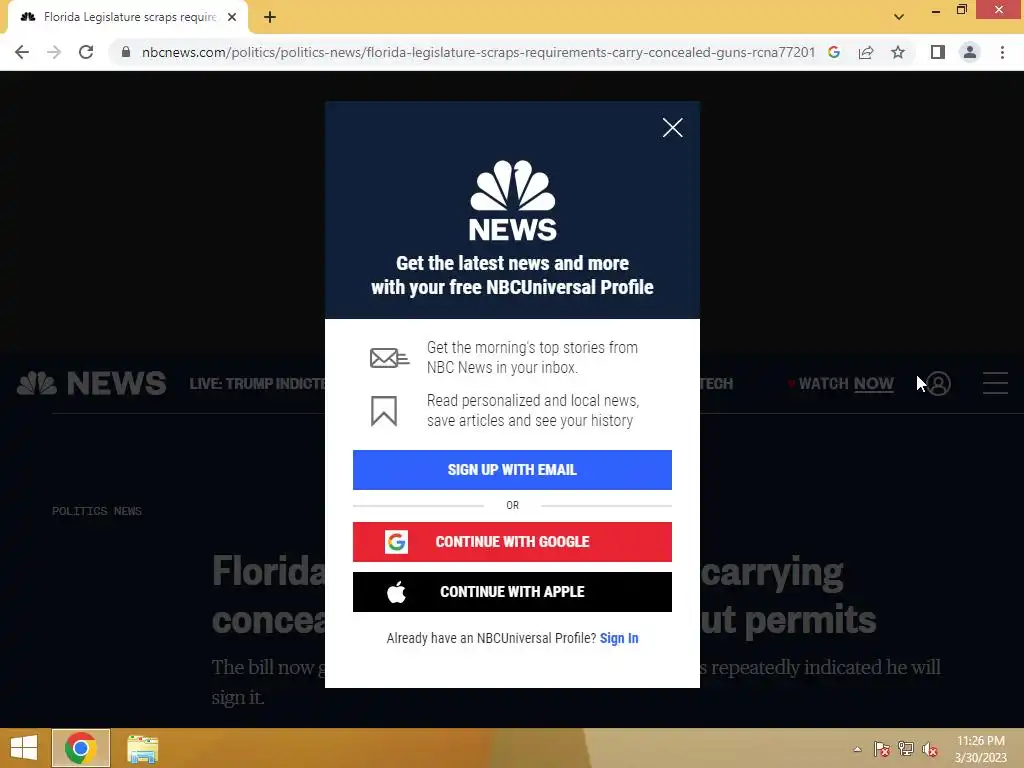Choose Continue With Apple

click(512, 592)
